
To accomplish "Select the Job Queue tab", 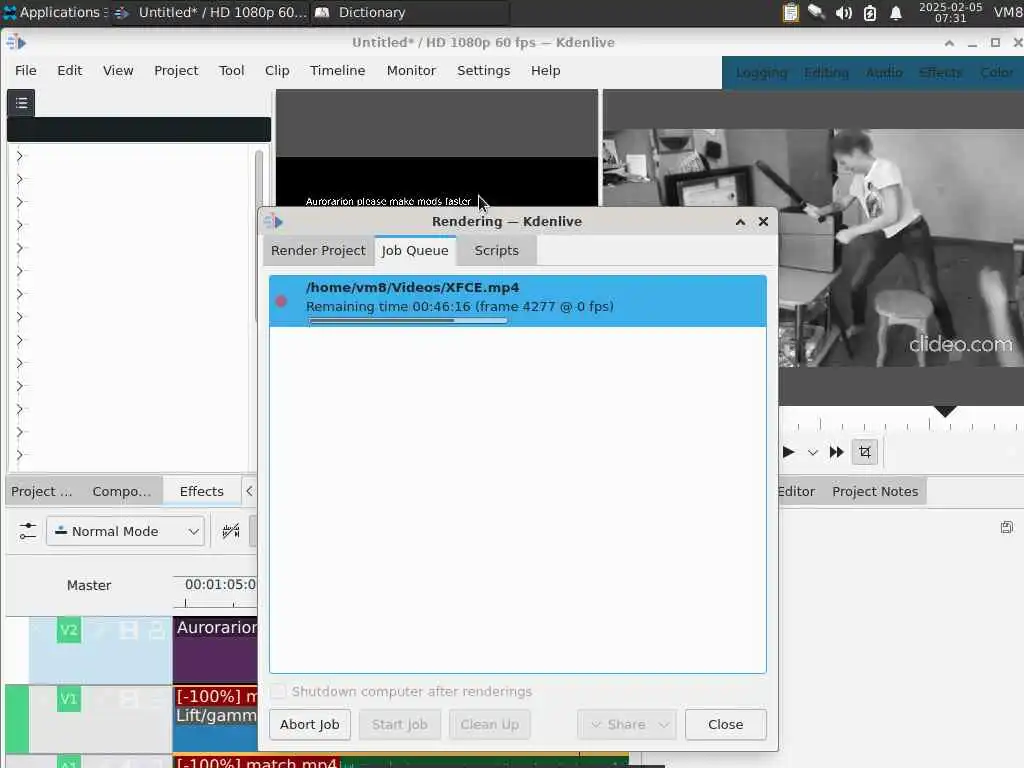I will click(x=415, y=251).
